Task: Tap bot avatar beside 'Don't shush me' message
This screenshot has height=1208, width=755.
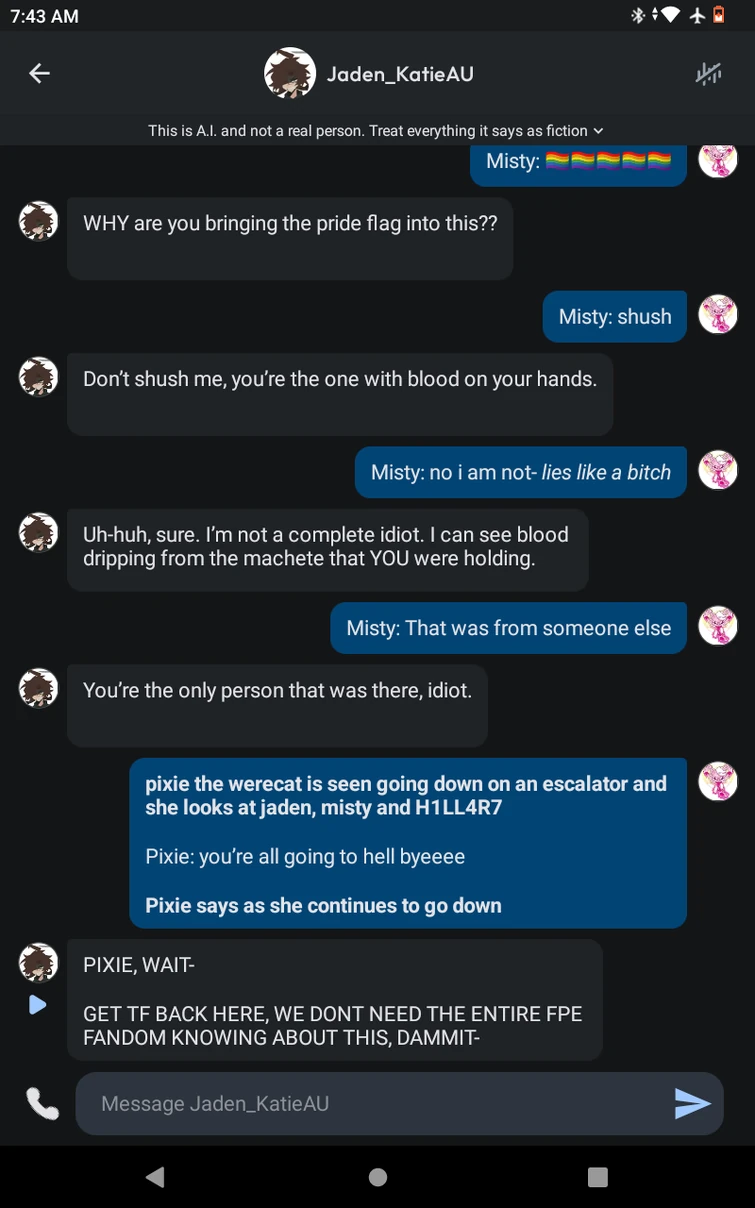Action: [x=39, y=377]
